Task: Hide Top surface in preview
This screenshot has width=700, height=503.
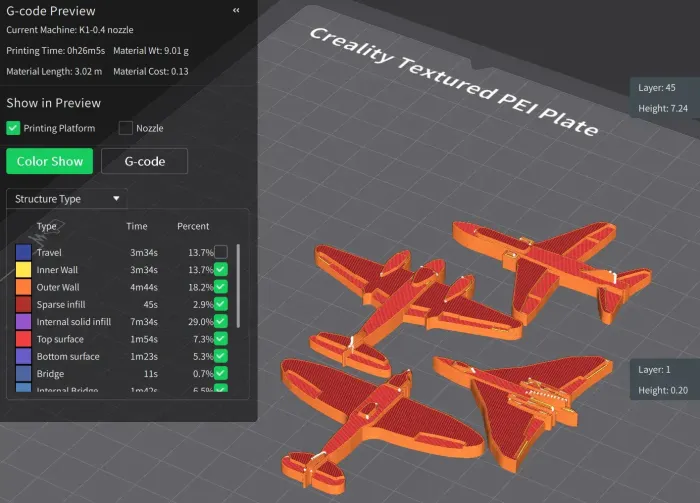Action: pyautogui.click(x=221, y=339)
